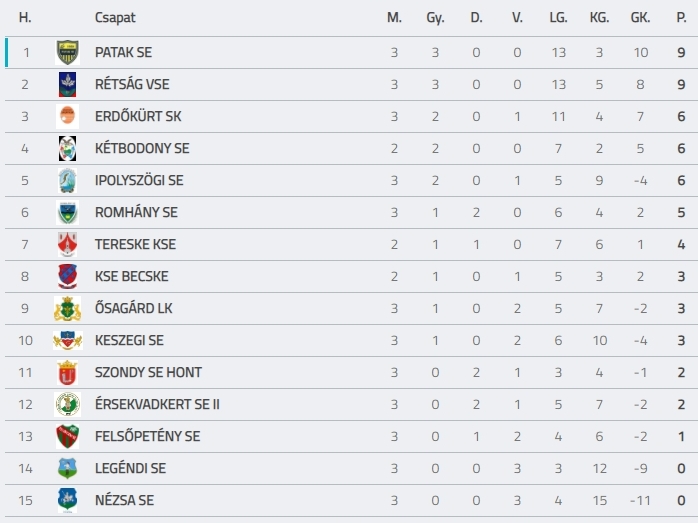Sort by the GK. goal difference header
Image resolution: width=698 pixels, height=523 pixels.
click(640, 18)
